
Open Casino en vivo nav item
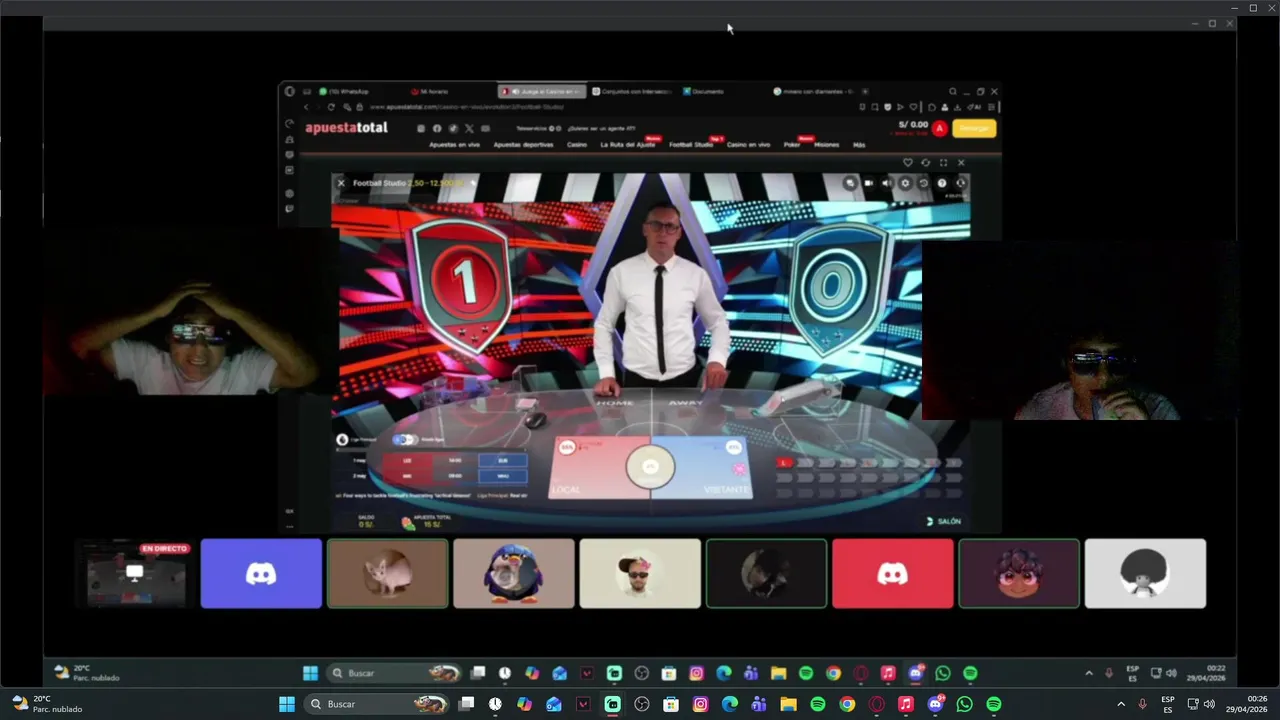(x=748, y=145)
